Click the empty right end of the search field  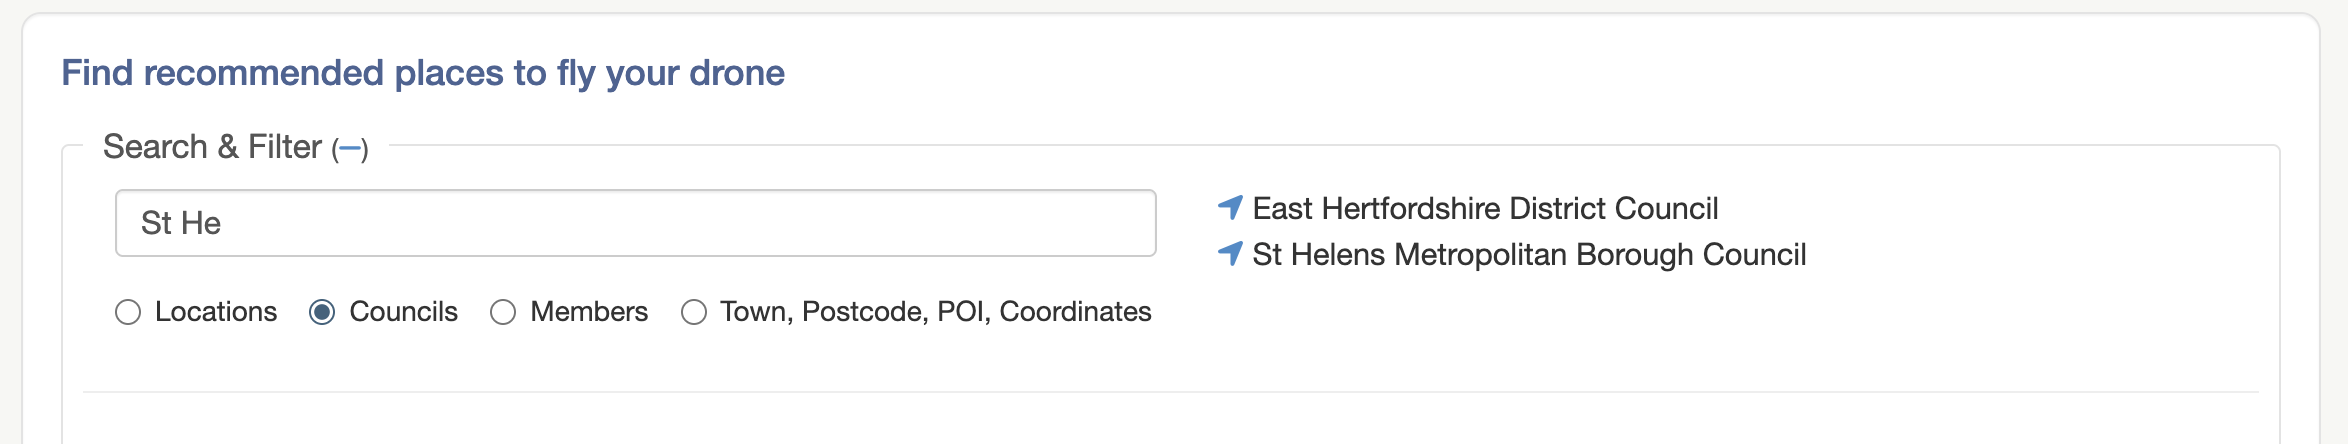point(1100,223)
